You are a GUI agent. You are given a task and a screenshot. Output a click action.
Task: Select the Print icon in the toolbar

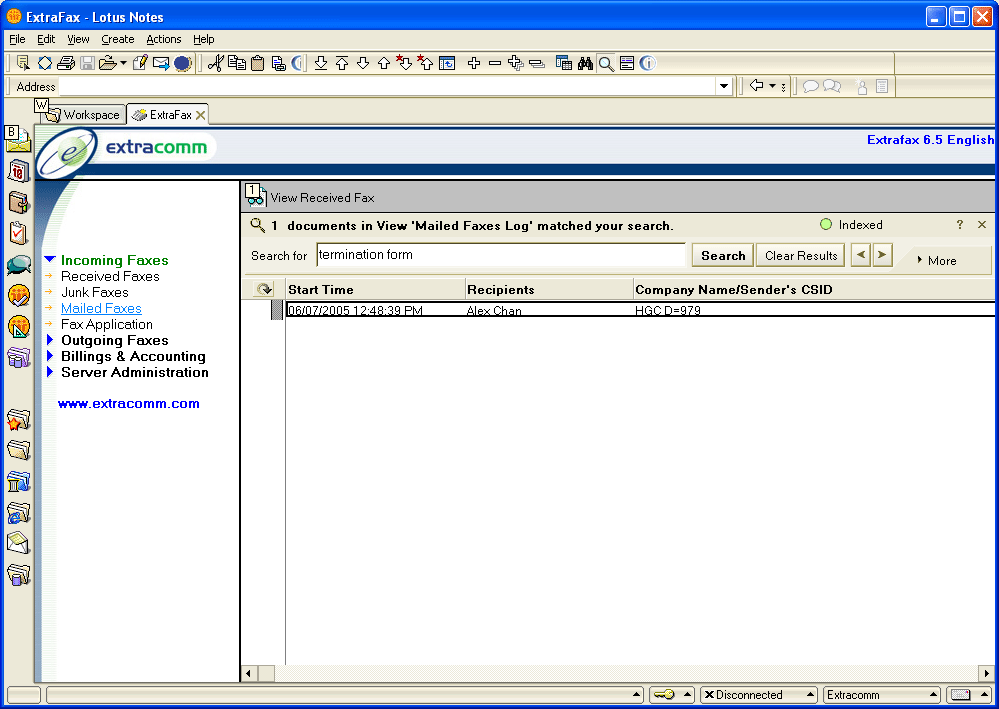65,62
